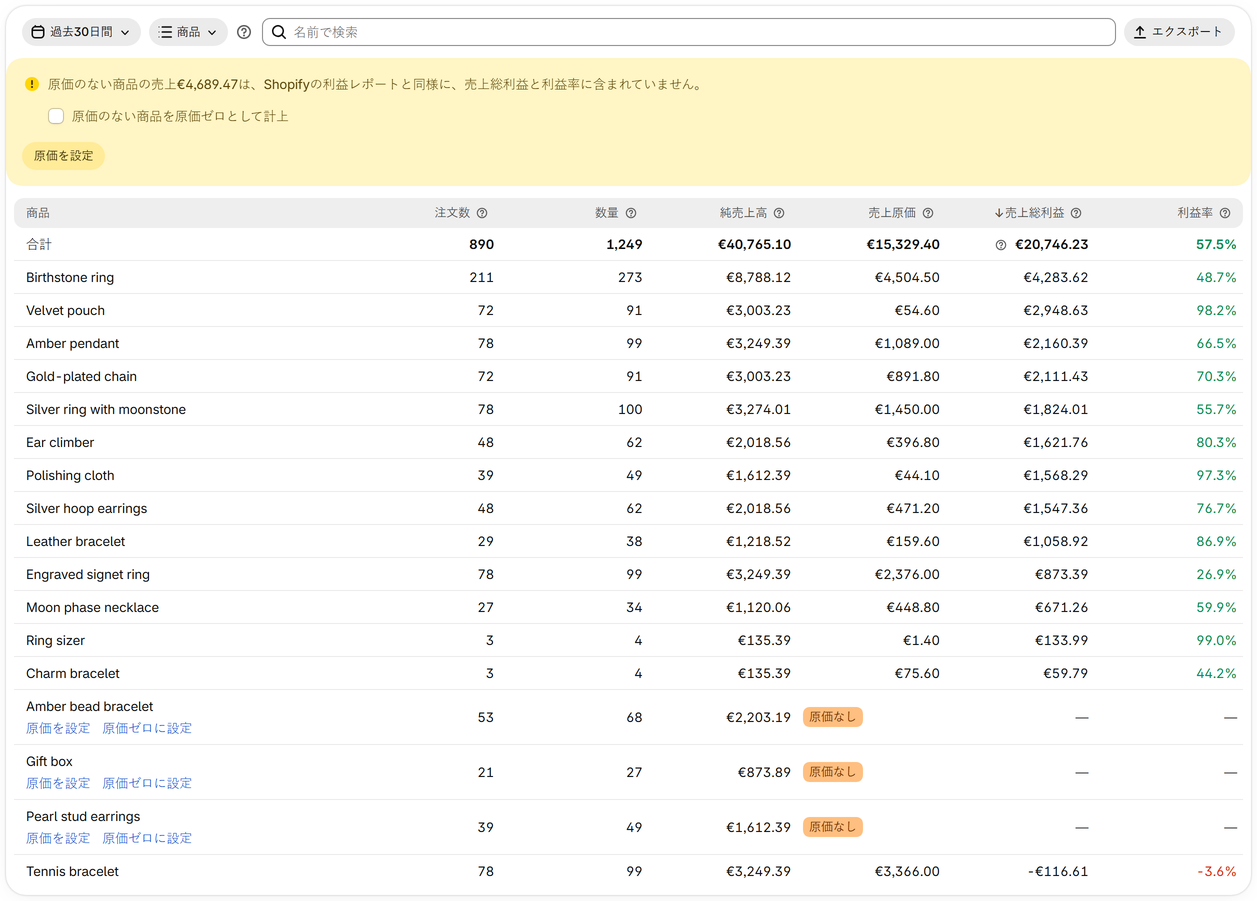Click the Silver hoop earrings product name
Image resolution: width=1257 pixels, height=901 pixels.
click(x=86, y=508)
